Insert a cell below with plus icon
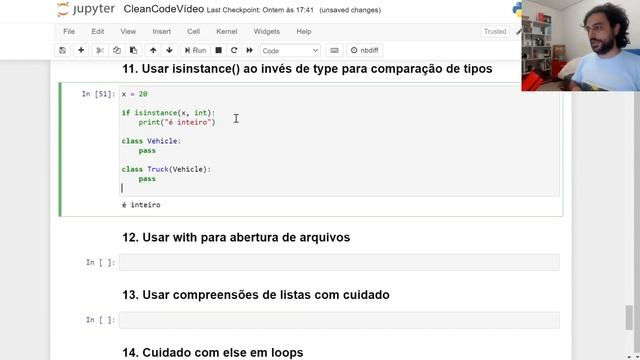The image size is (640, 360). pos(81,50)
